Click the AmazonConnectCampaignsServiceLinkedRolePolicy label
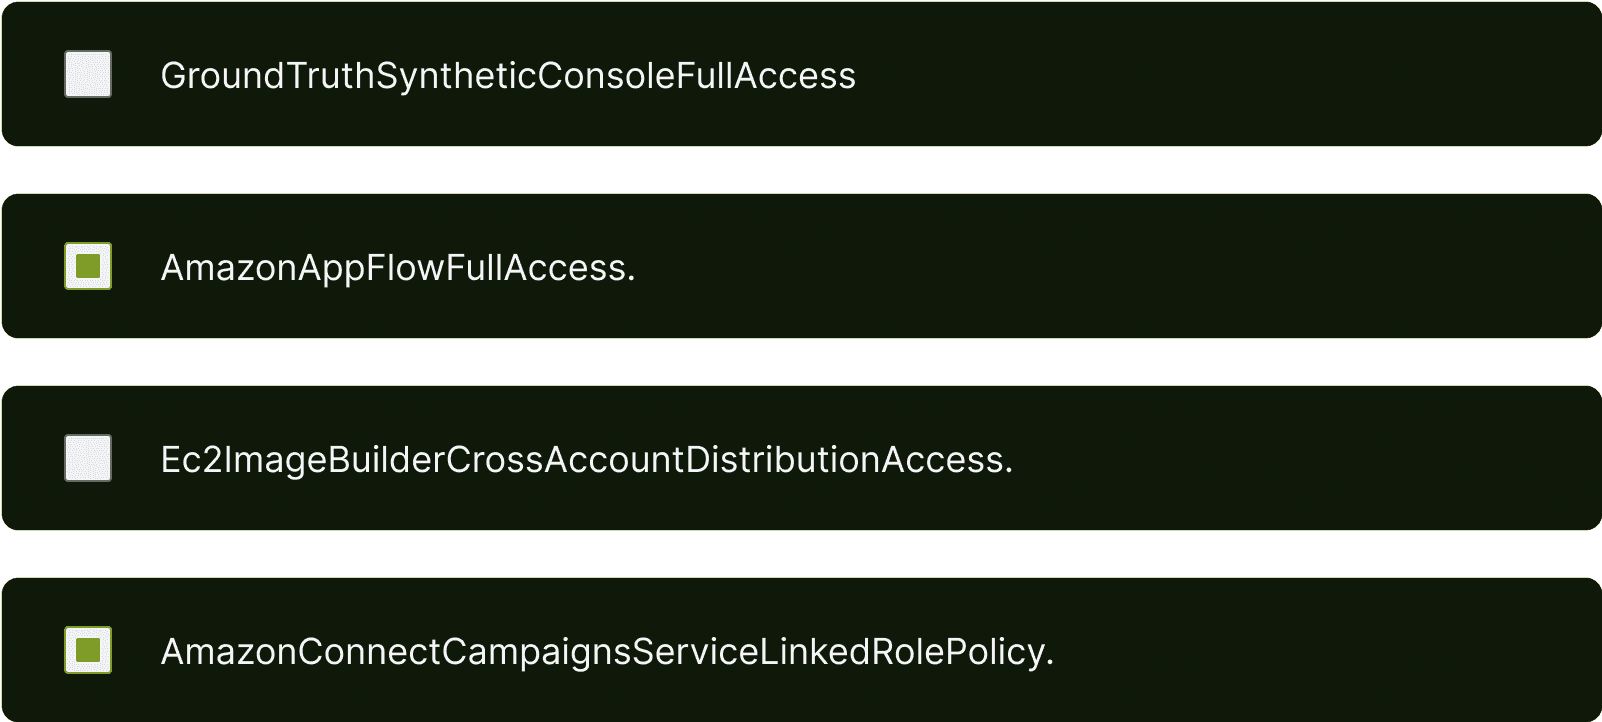The image size is (1602, 722). point(608,649)
